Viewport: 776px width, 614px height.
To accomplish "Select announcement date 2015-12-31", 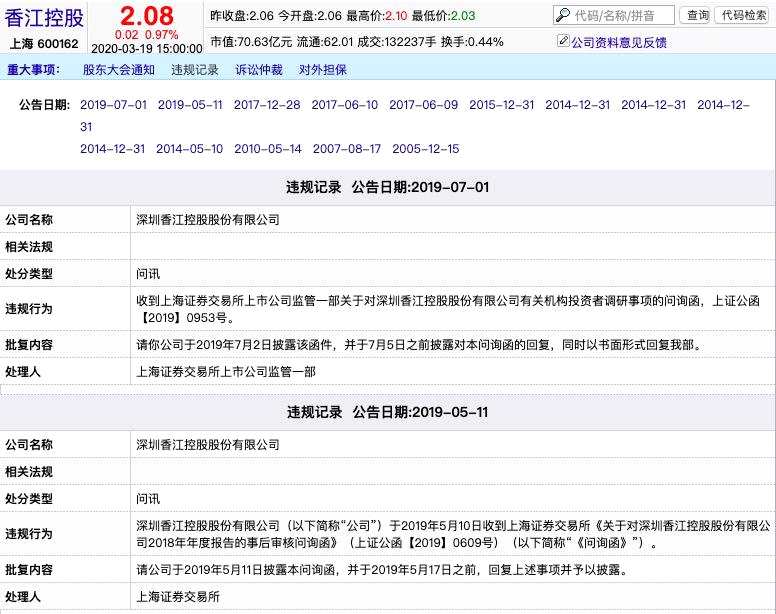I will (x=502, y=105).
